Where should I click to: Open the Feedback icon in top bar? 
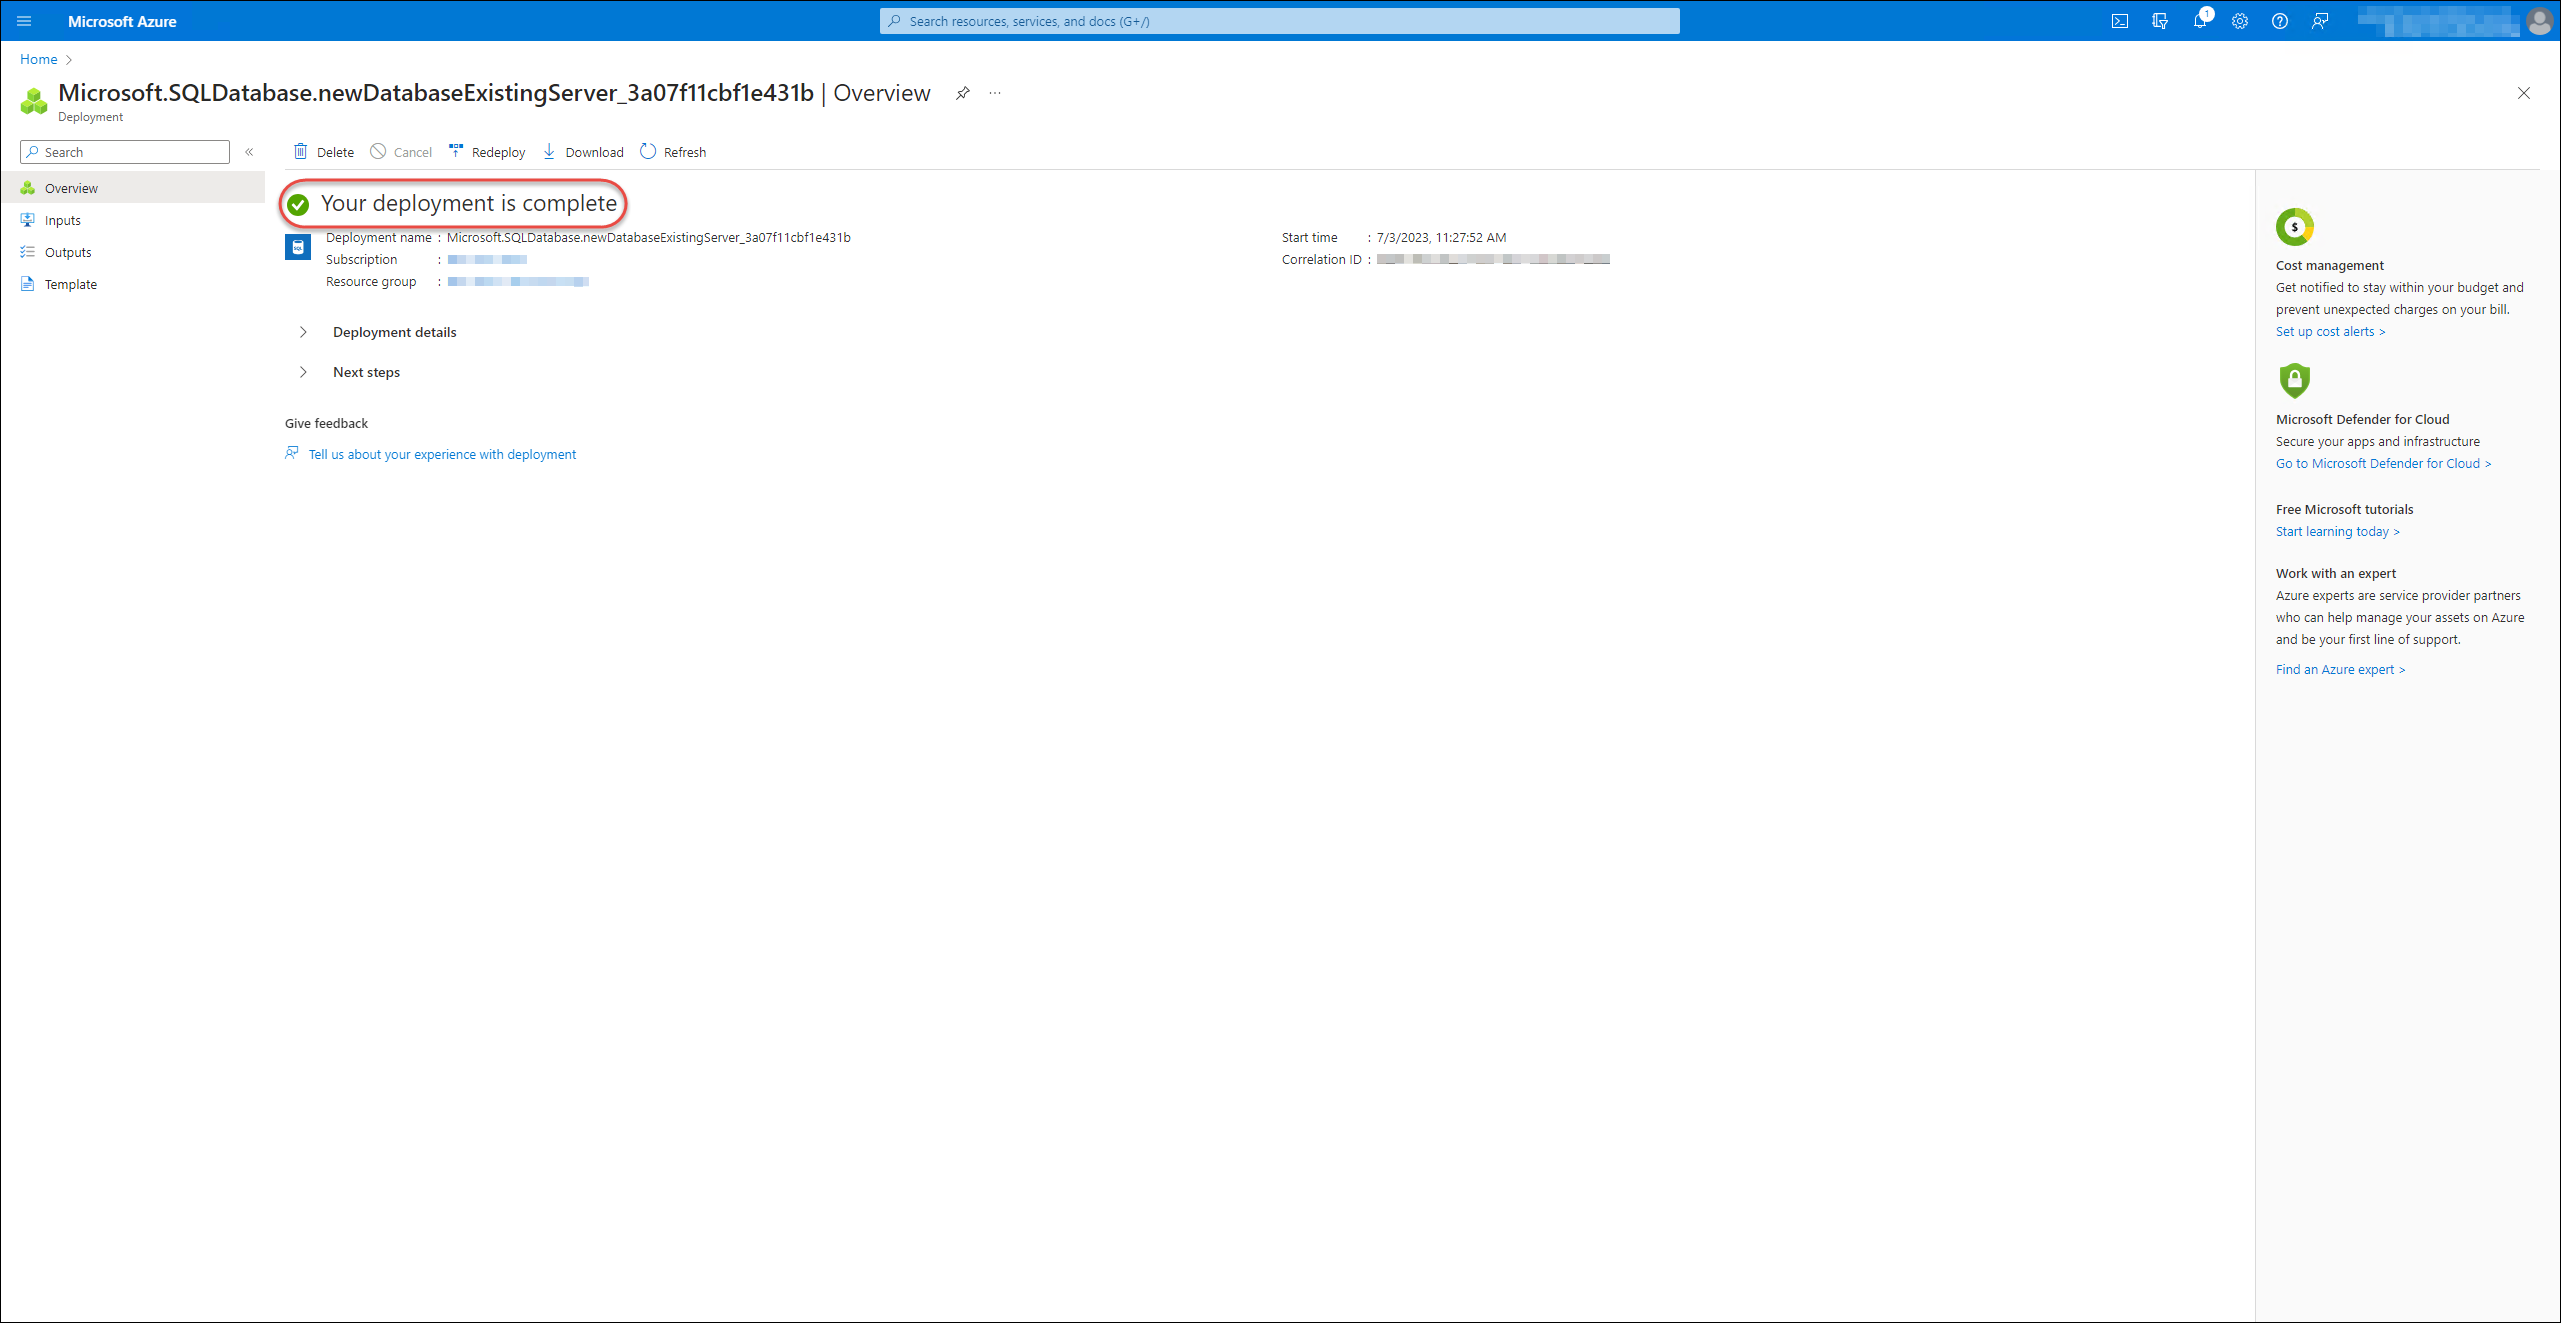2319,21
